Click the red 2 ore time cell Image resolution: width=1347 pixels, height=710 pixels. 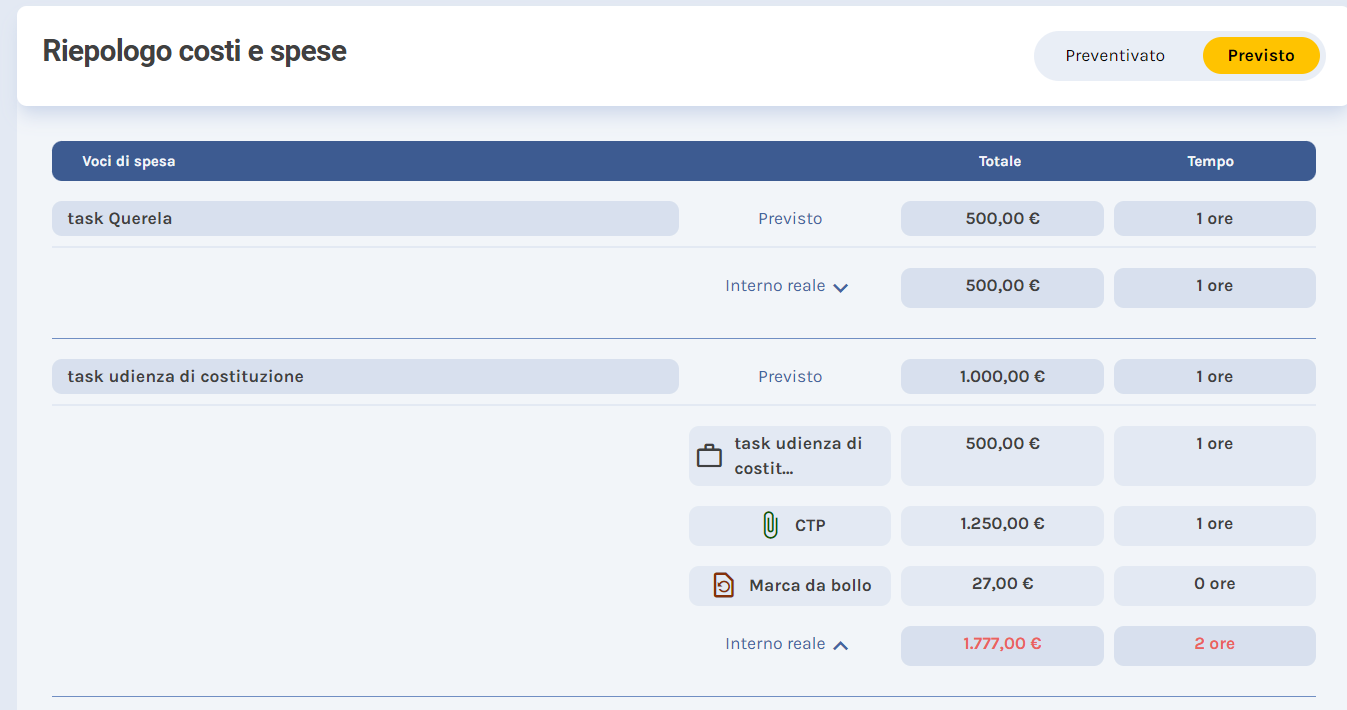click(x=1214, y=644)
